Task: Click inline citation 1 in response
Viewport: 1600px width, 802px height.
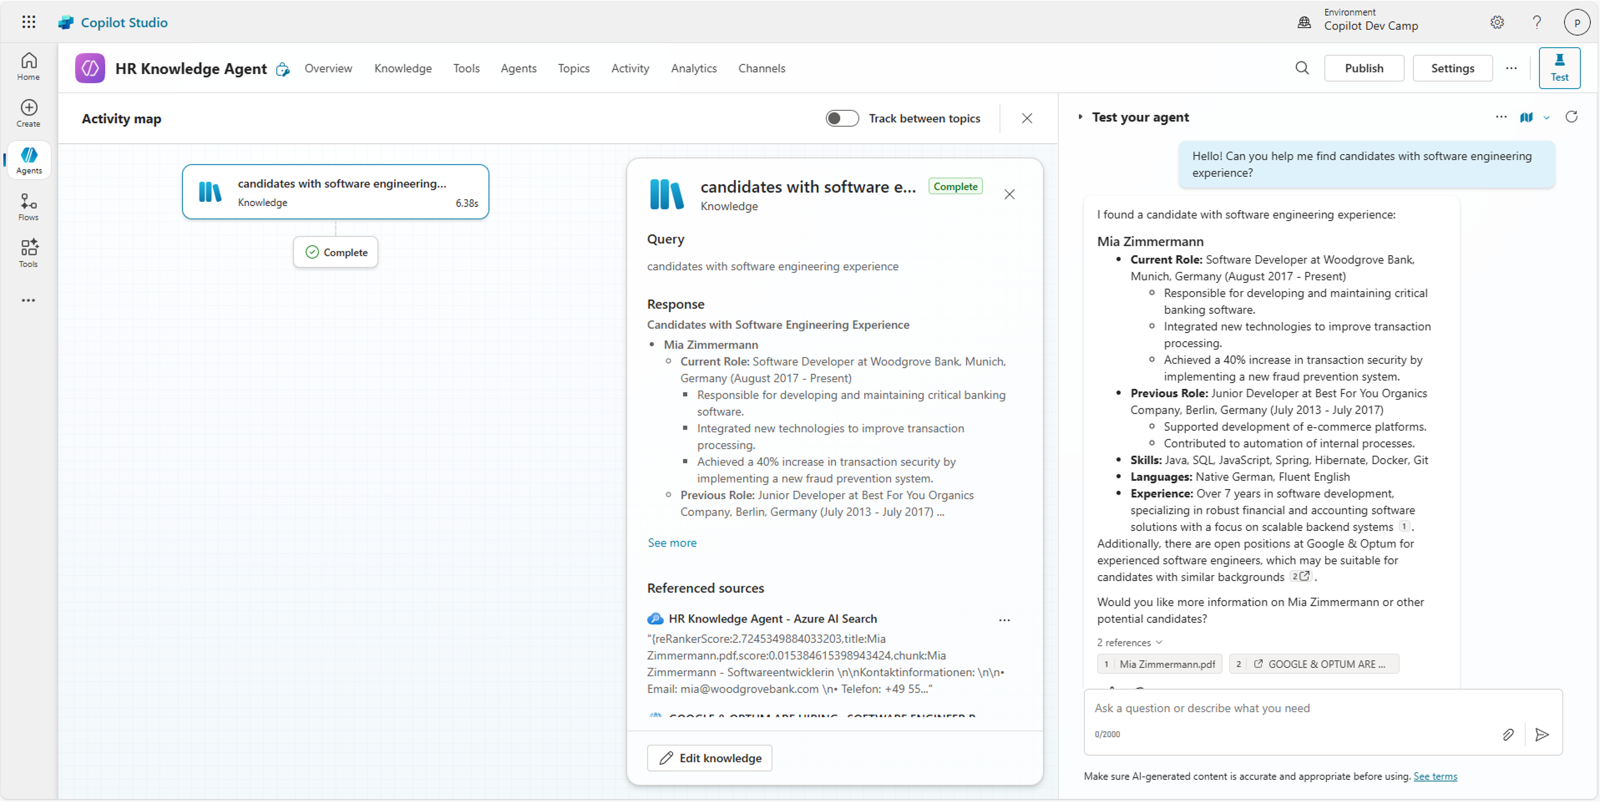Action: [1404, 527]
